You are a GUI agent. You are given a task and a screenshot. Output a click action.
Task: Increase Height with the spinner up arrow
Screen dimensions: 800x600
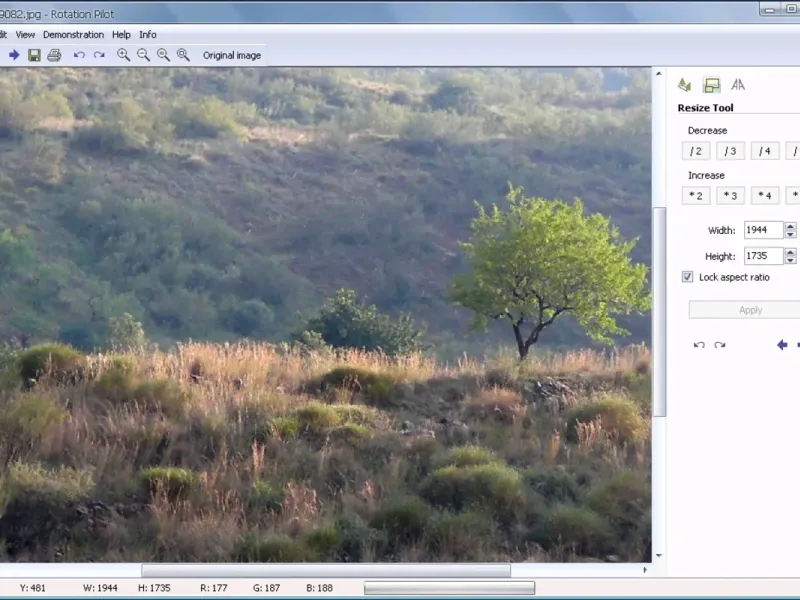click(790, 252)
